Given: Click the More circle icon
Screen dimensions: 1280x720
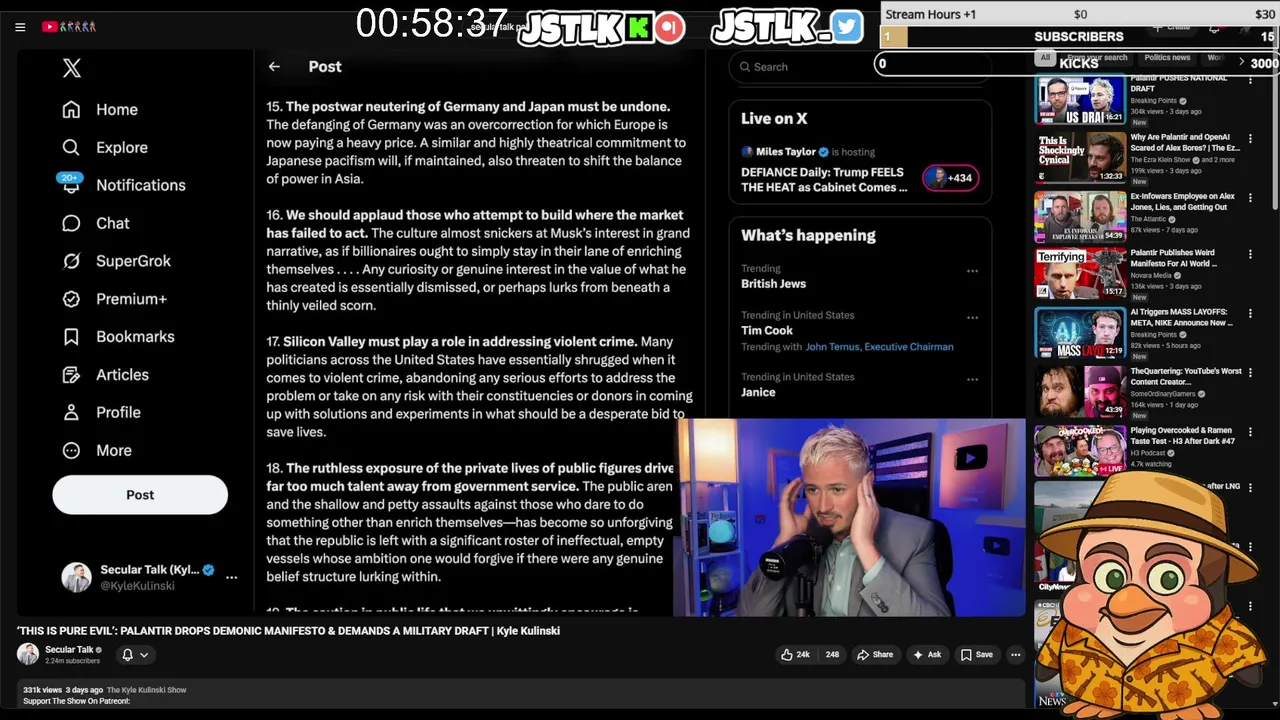Looking at the screenshot, I should (71, 451).
